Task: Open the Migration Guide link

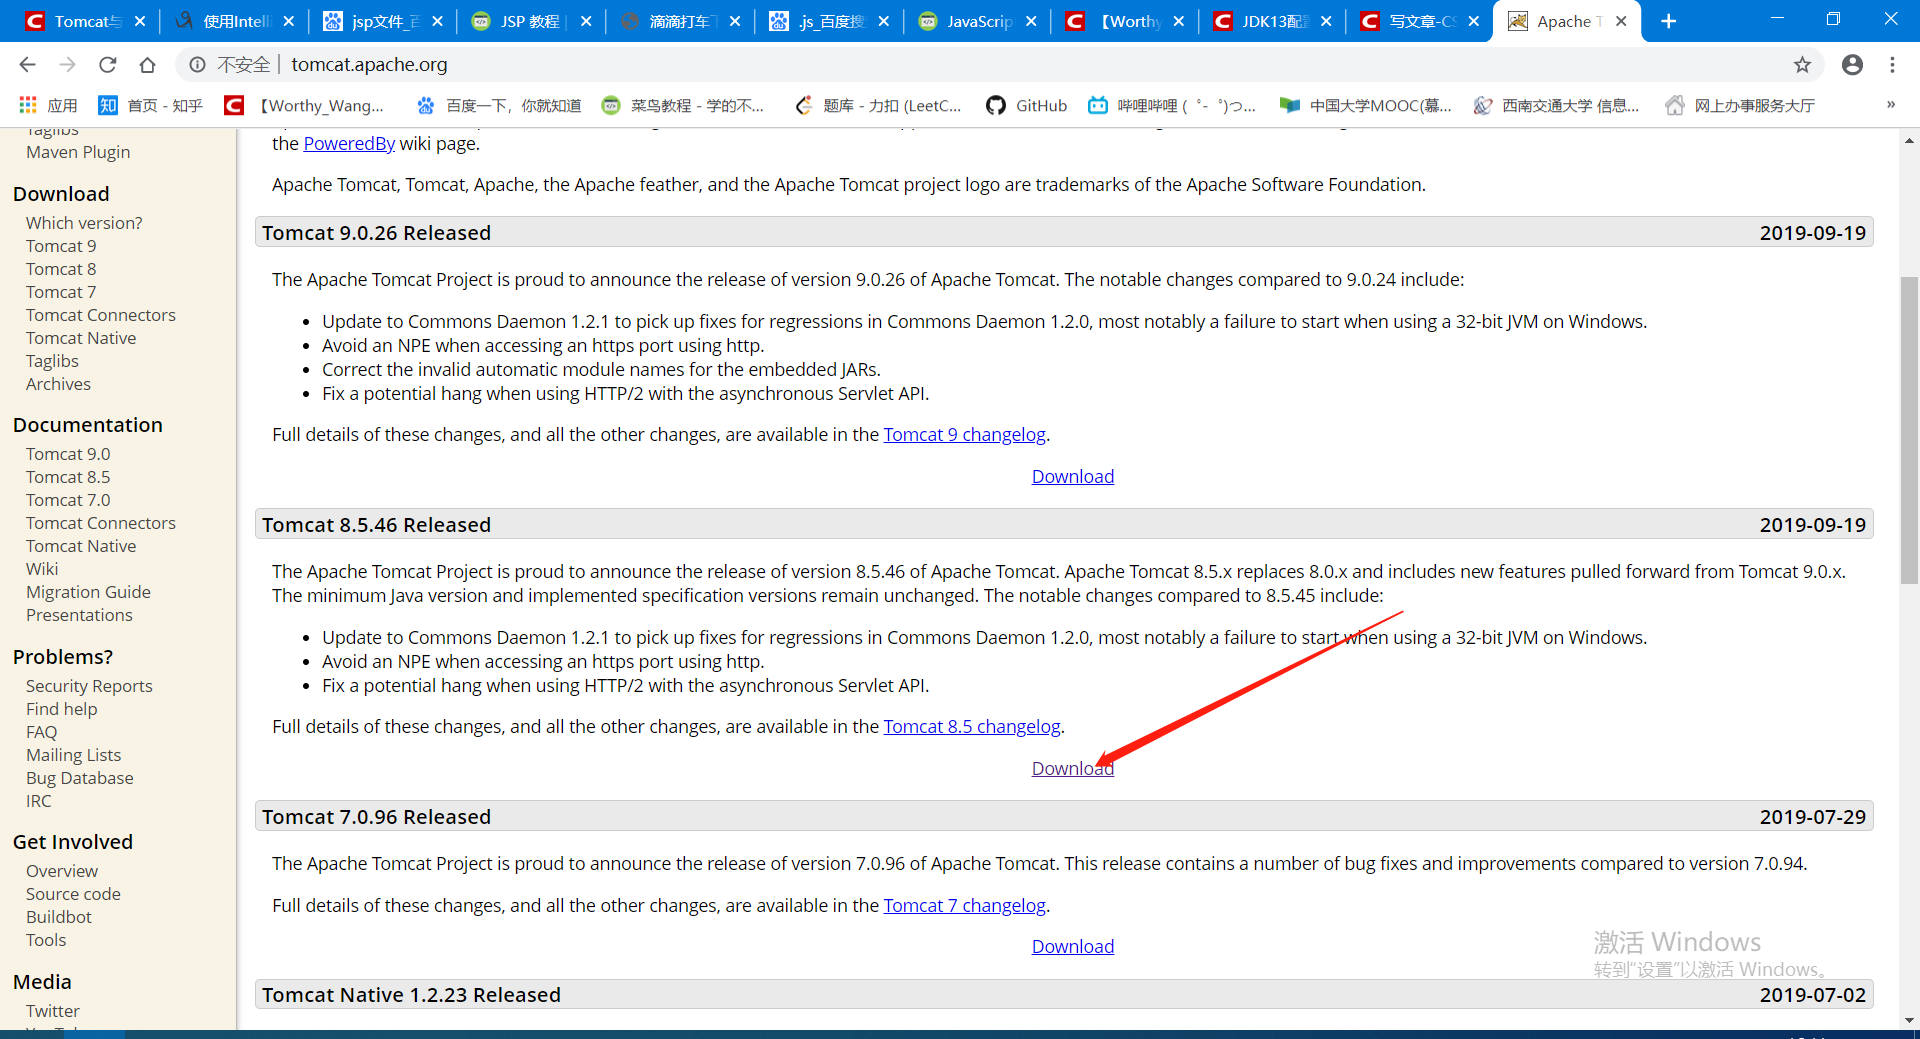Action: tap(88, 592)
